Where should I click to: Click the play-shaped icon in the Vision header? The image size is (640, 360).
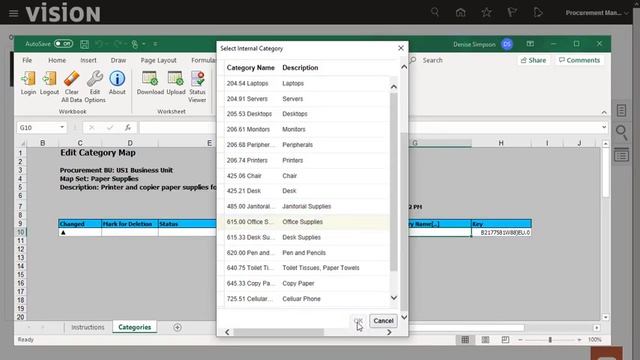(x=538, y=13)
